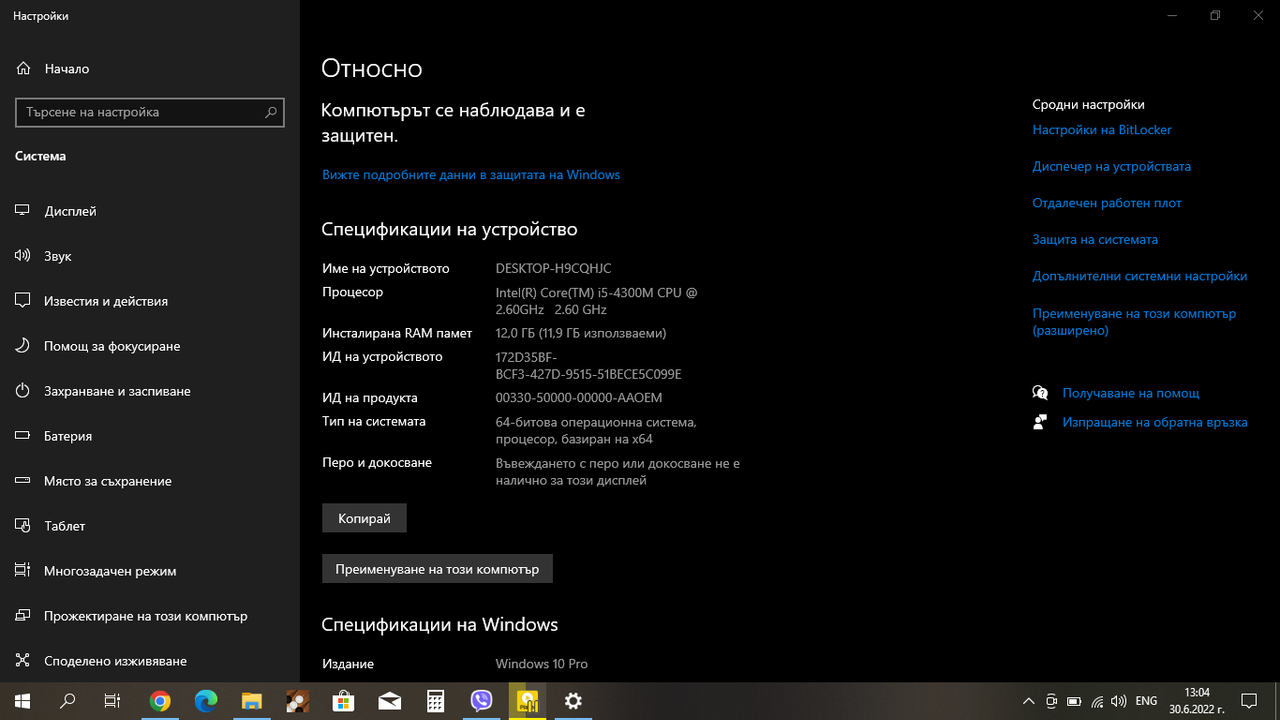Viewport: 1280px width, 720px height.
Task: Click the Intel Core i5-4300M processor value
Action: point(597,301)
